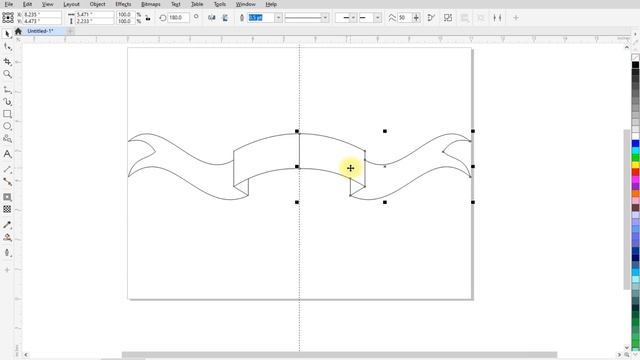
Task: Select the Parallel Dimension line tool
Action: pyautogui.click(x=7, y=169)
